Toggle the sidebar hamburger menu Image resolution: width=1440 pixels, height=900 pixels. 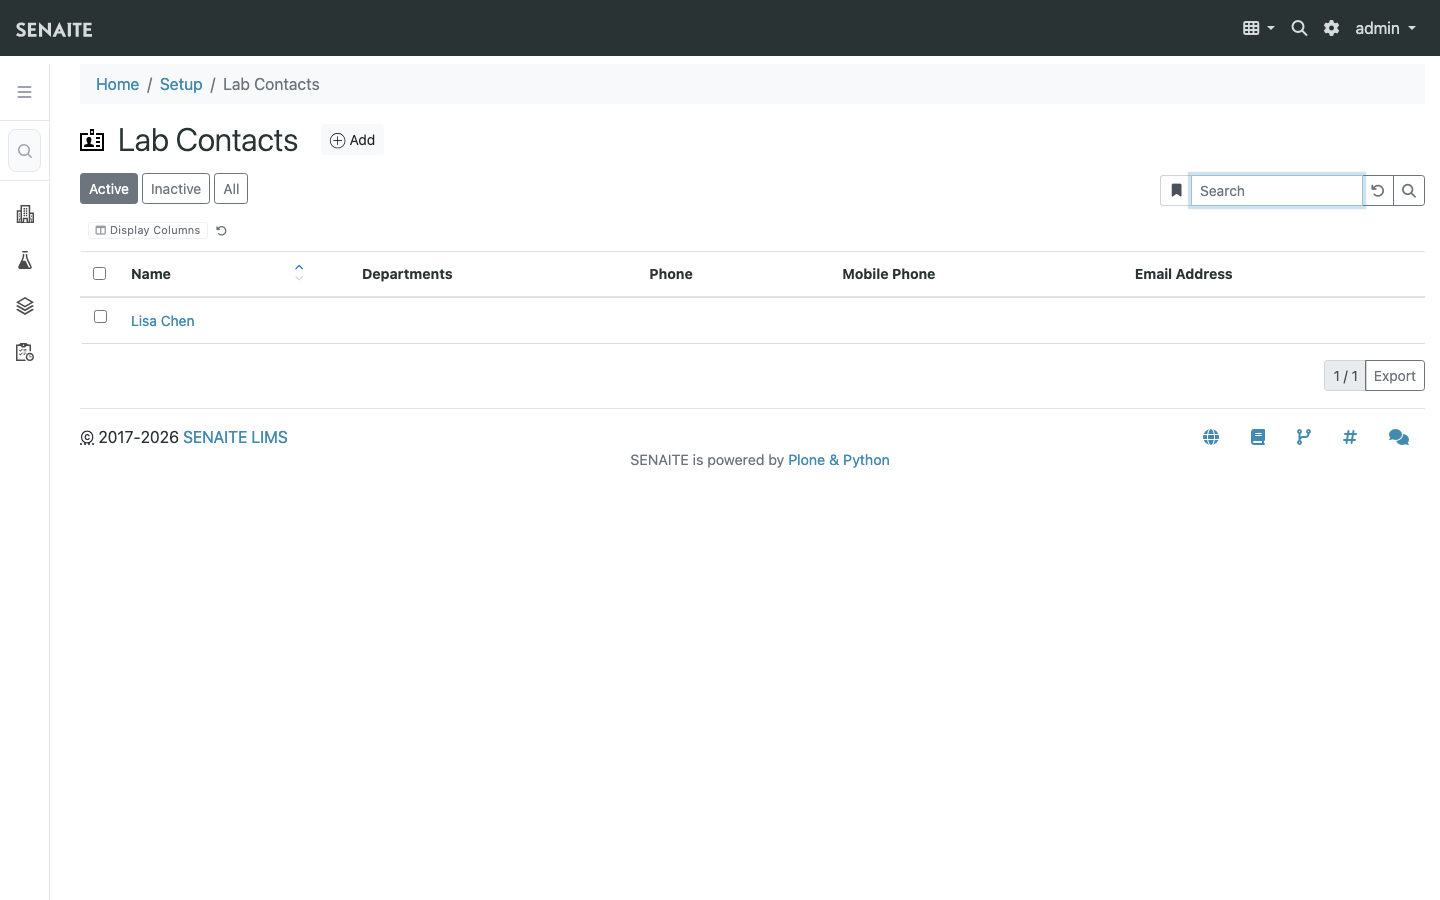tap(25, 92)
